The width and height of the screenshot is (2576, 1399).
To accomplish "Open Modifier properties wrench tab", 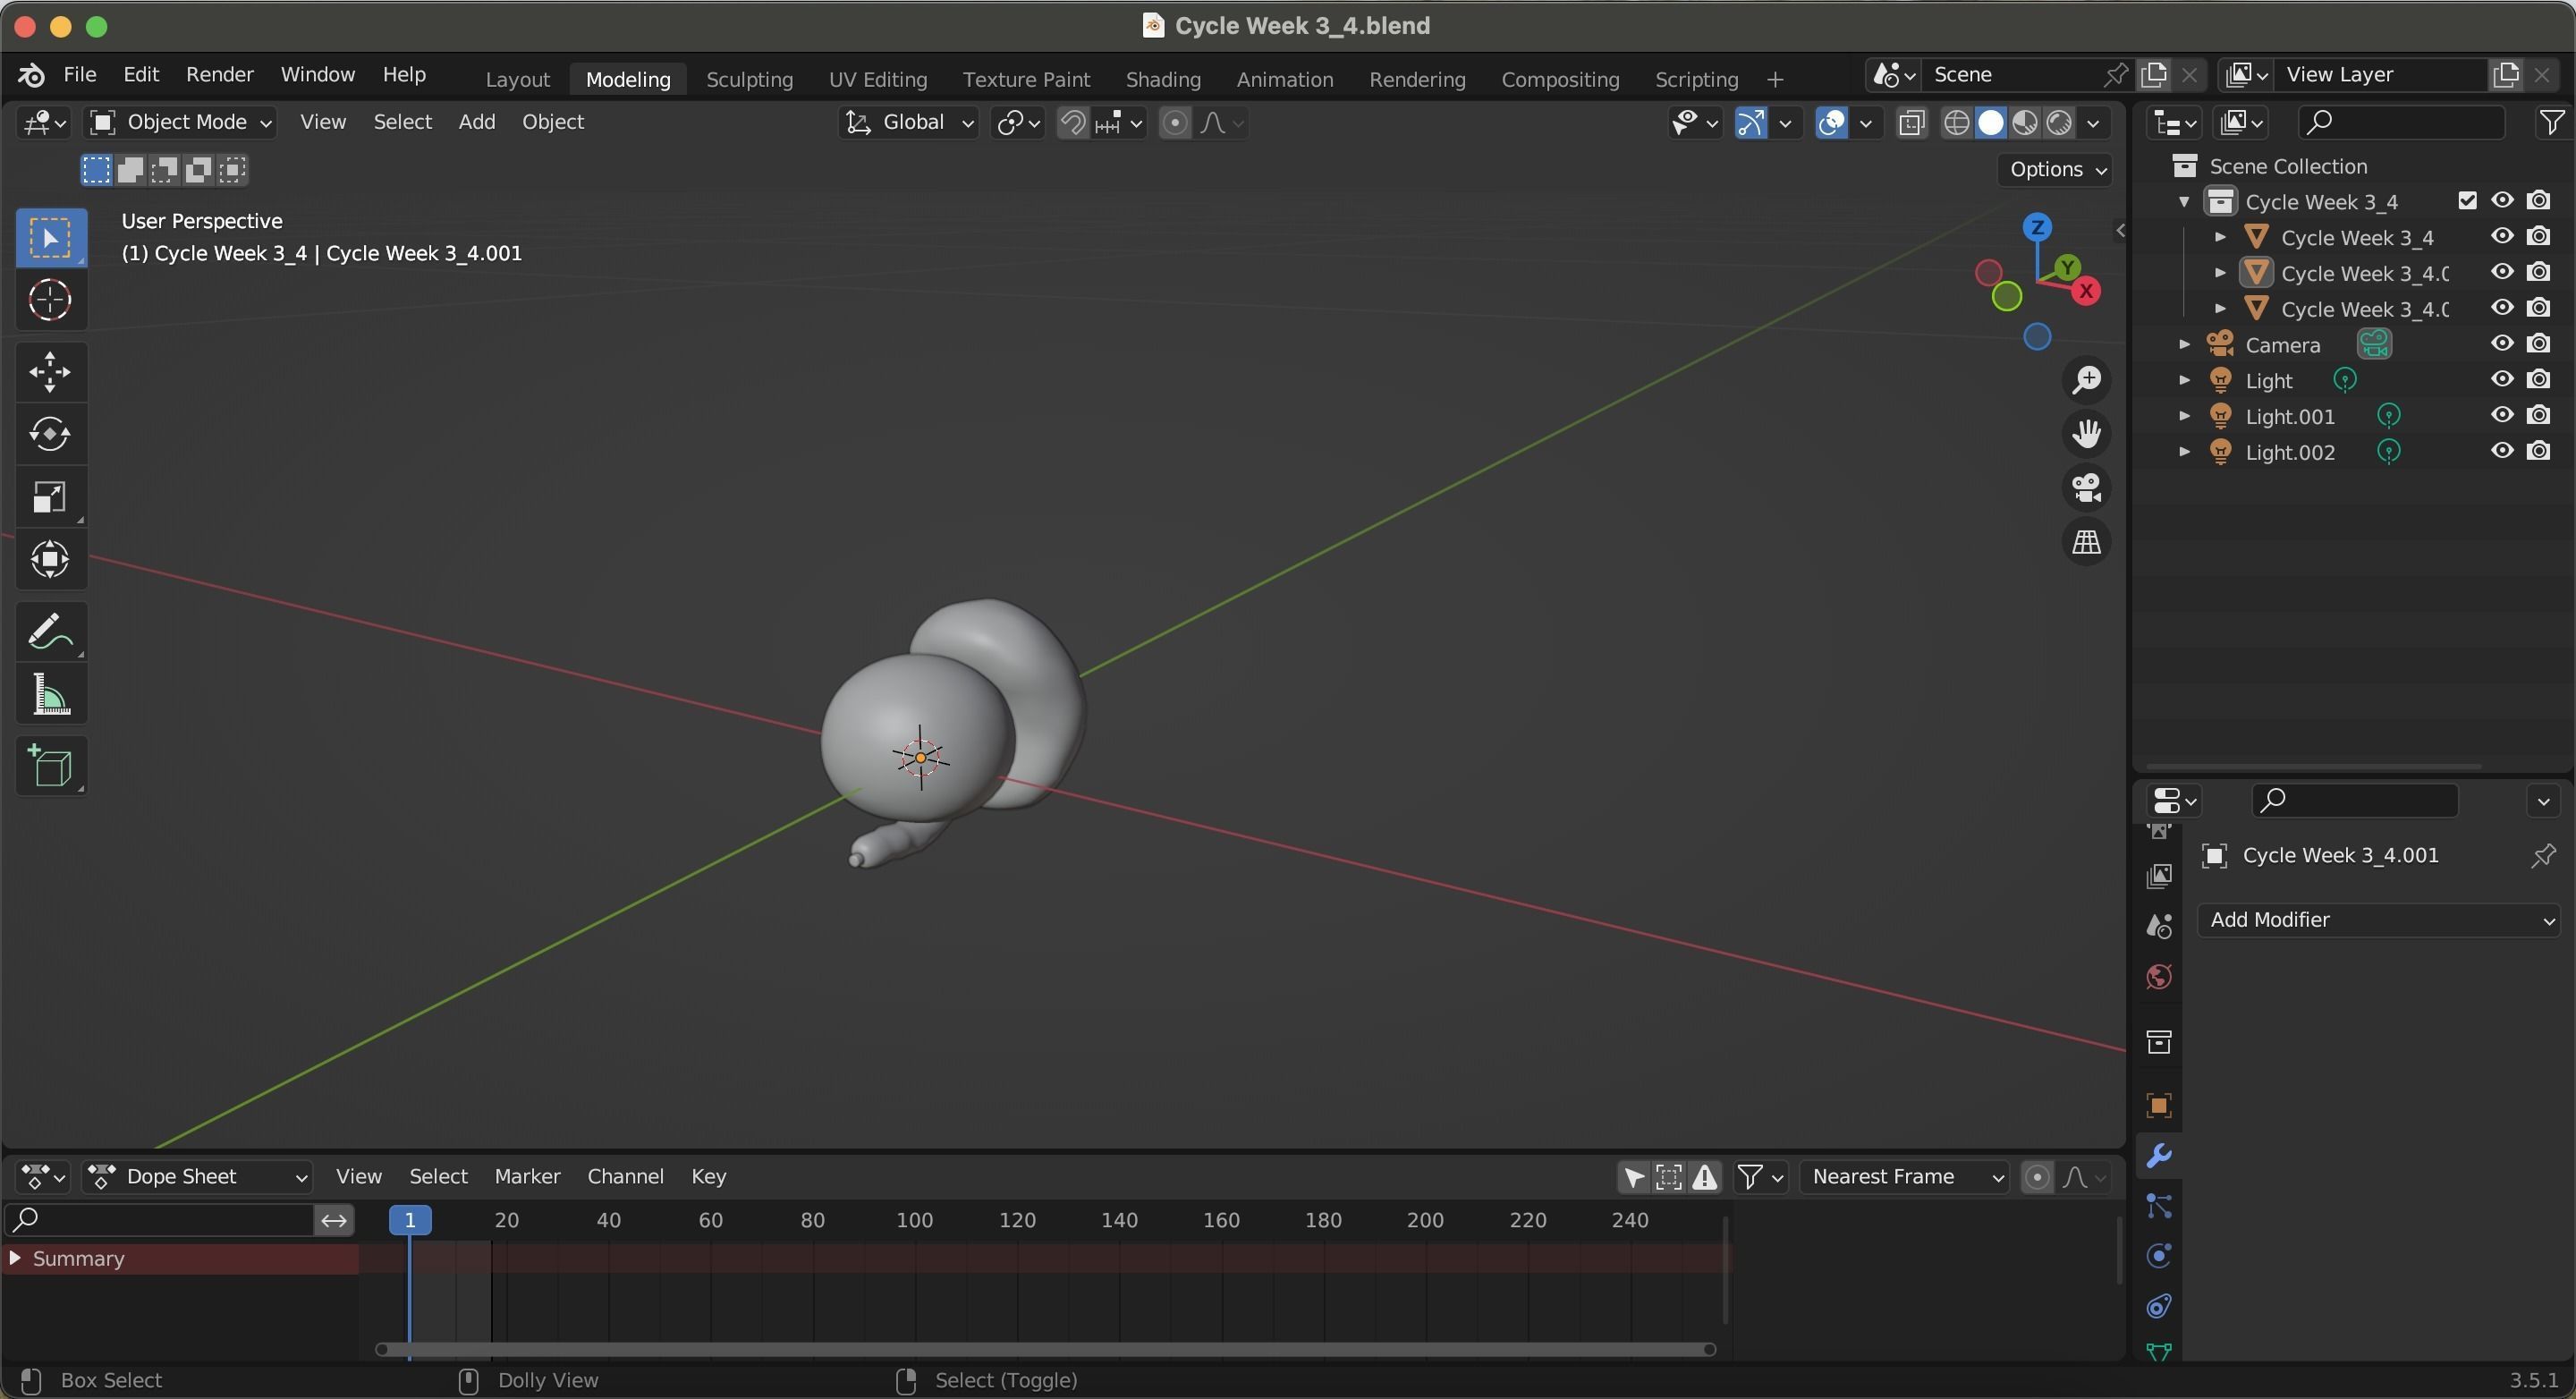I will point(2159,1156).
